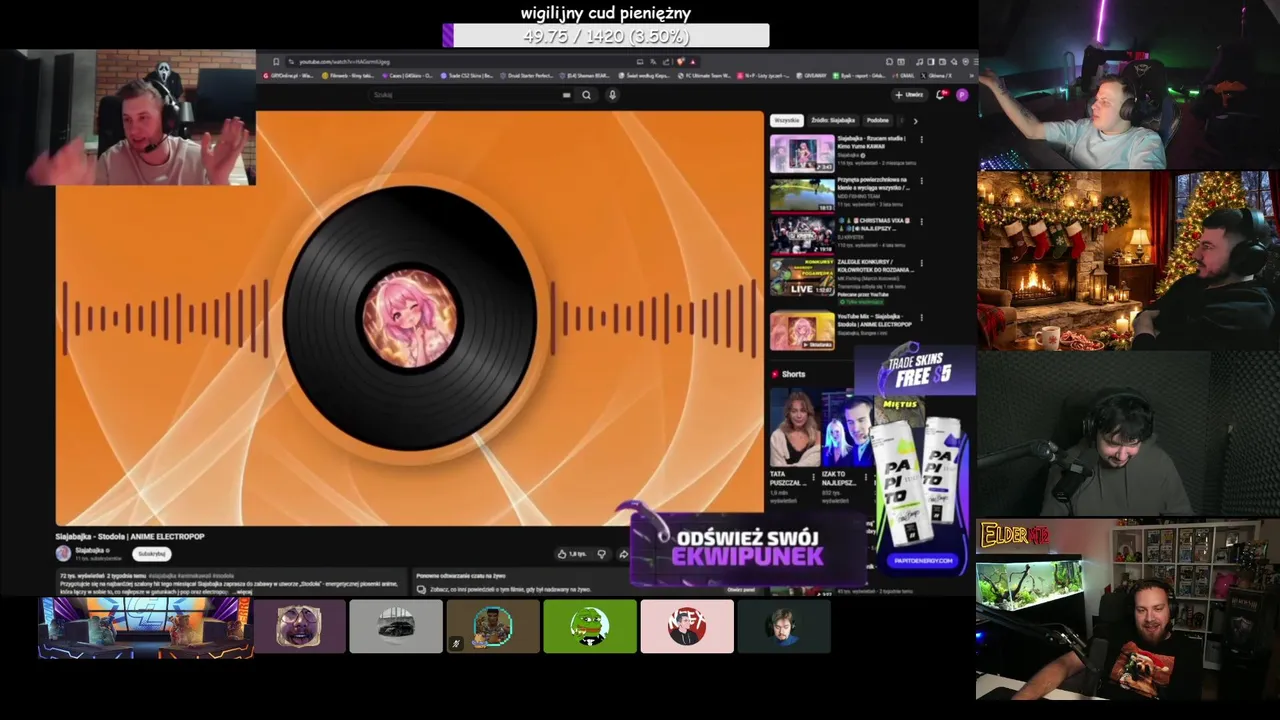Select the car avatar tile

396,626
